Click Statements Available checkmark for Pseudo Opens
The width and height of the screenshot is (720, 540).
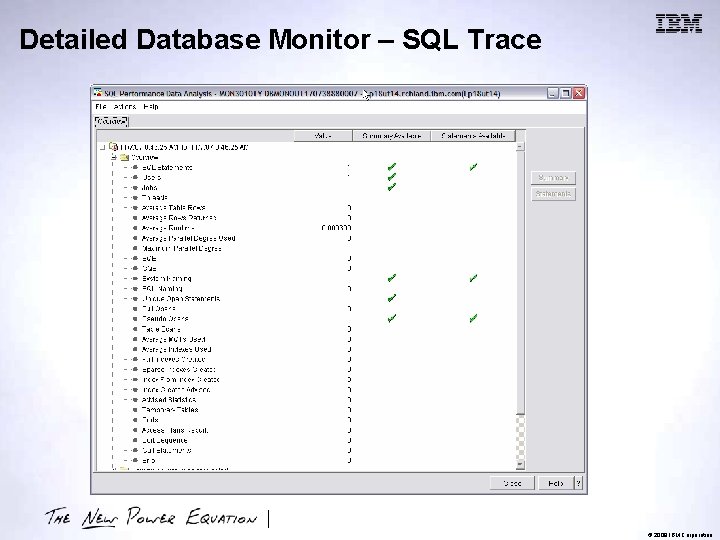coord(473,318)
